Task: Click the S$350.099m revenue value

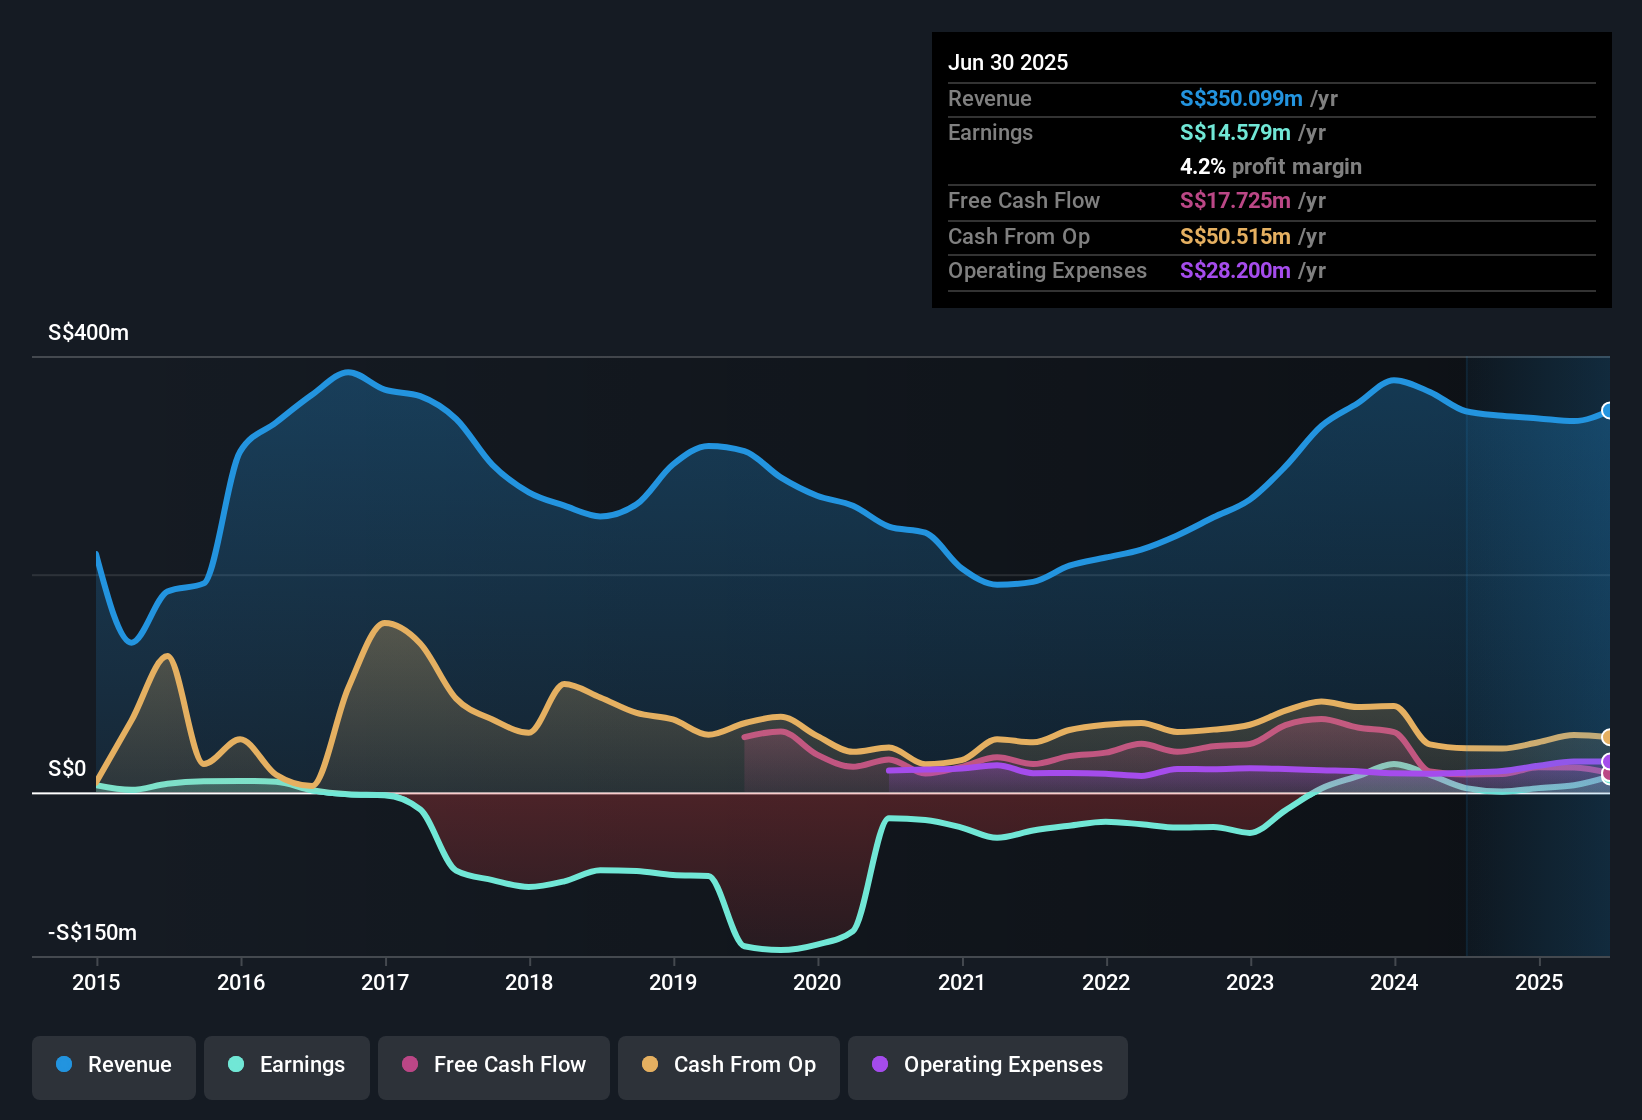Action: point(1240,98)
